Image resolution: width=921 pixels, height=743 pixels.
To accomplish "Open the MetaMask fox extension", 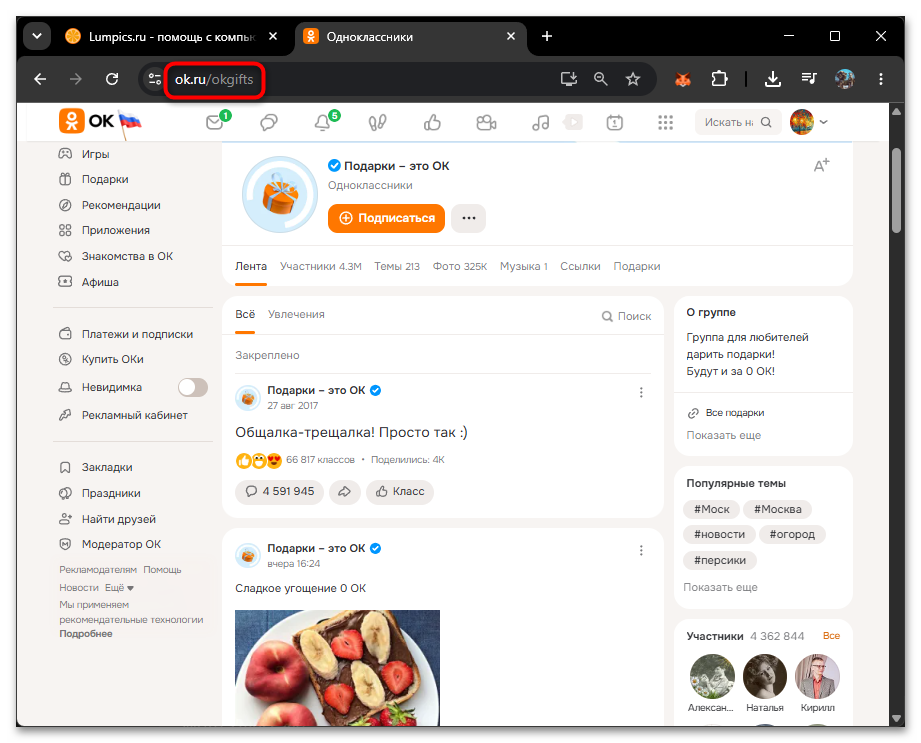I will 683,79.
